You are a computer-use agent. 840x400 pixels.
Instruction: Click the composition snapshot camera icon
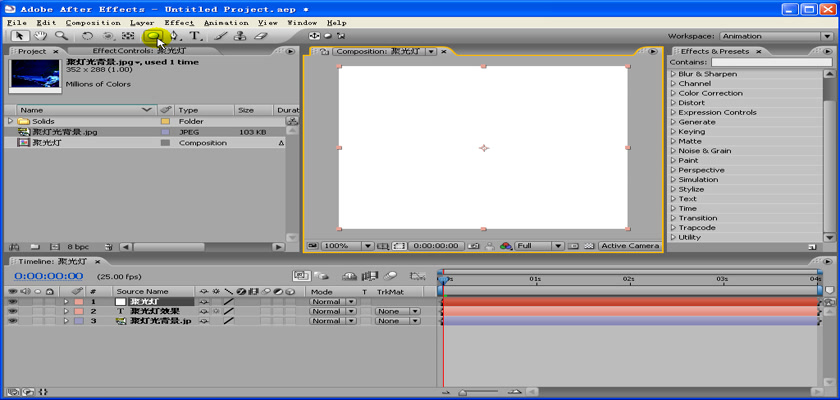point(473,246)
